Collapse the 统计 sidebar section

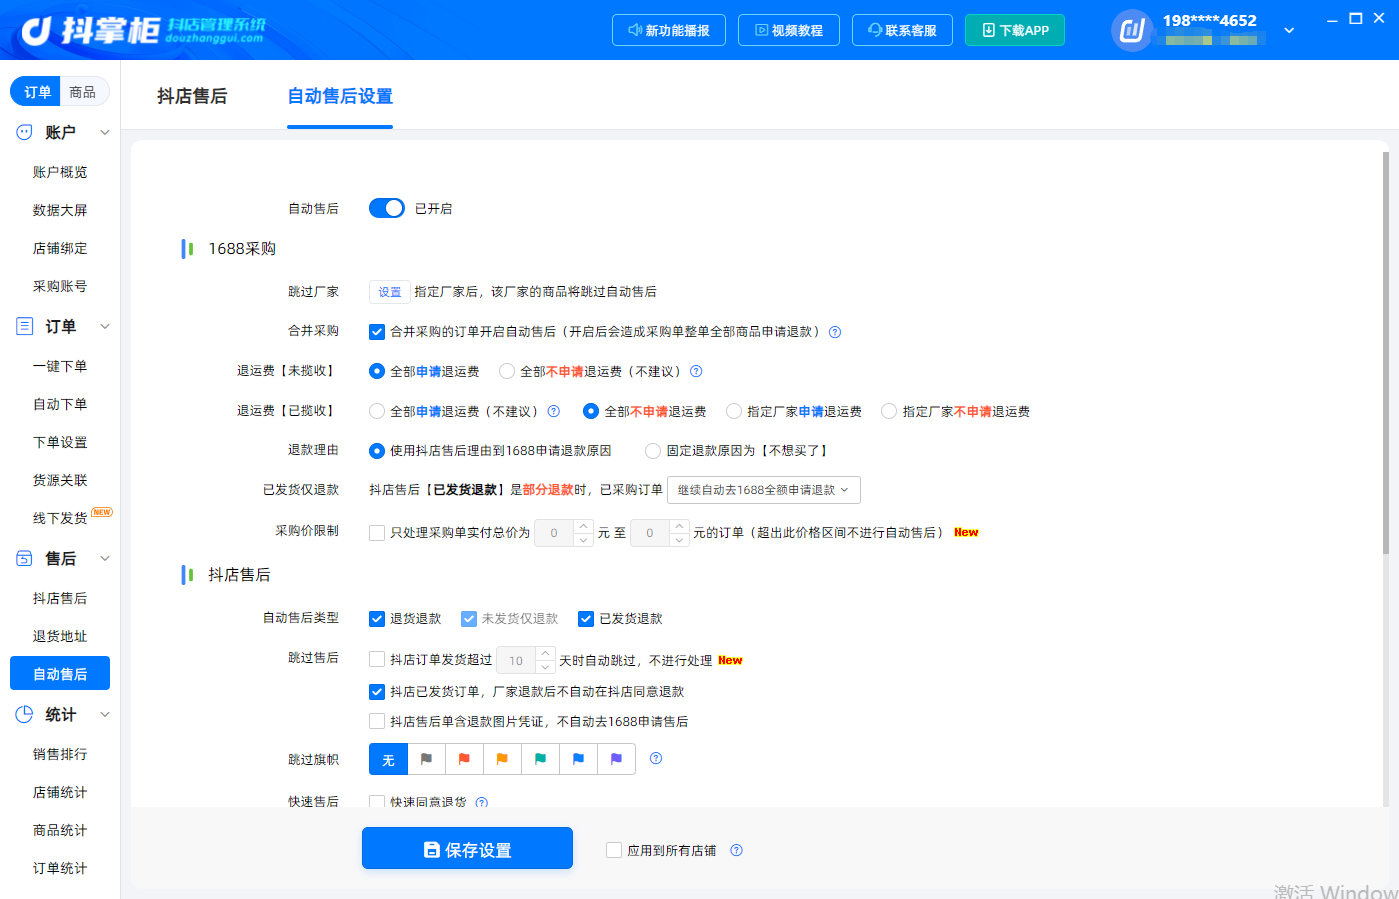click(105, 714)
